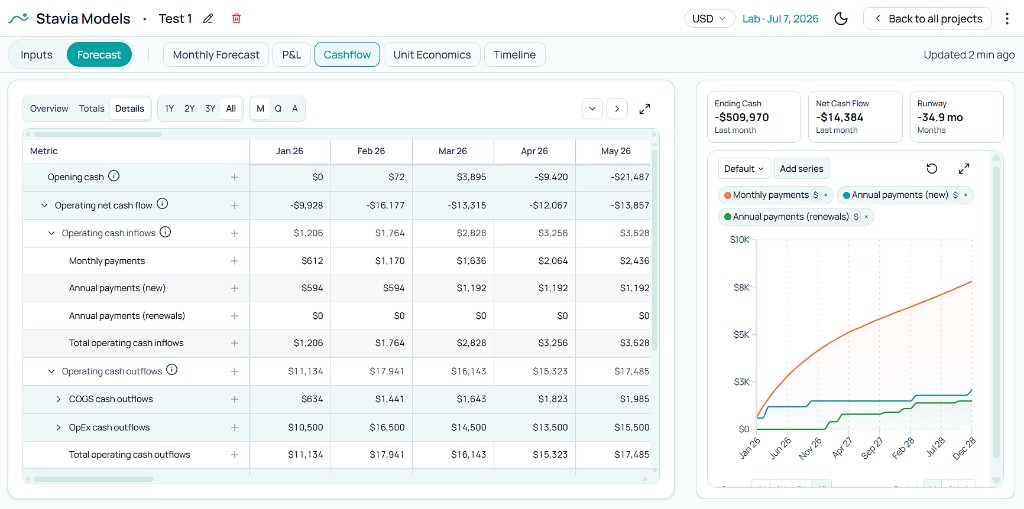
Task: Click plus icon for Monthly payments row
Action: pyautogui.click(x=234, y=261)
